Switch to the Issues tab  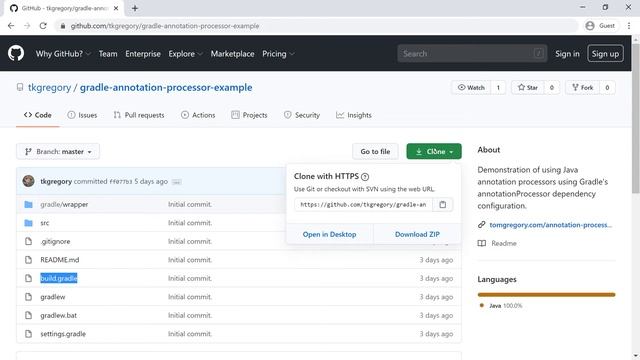click(x=82, y=115)
